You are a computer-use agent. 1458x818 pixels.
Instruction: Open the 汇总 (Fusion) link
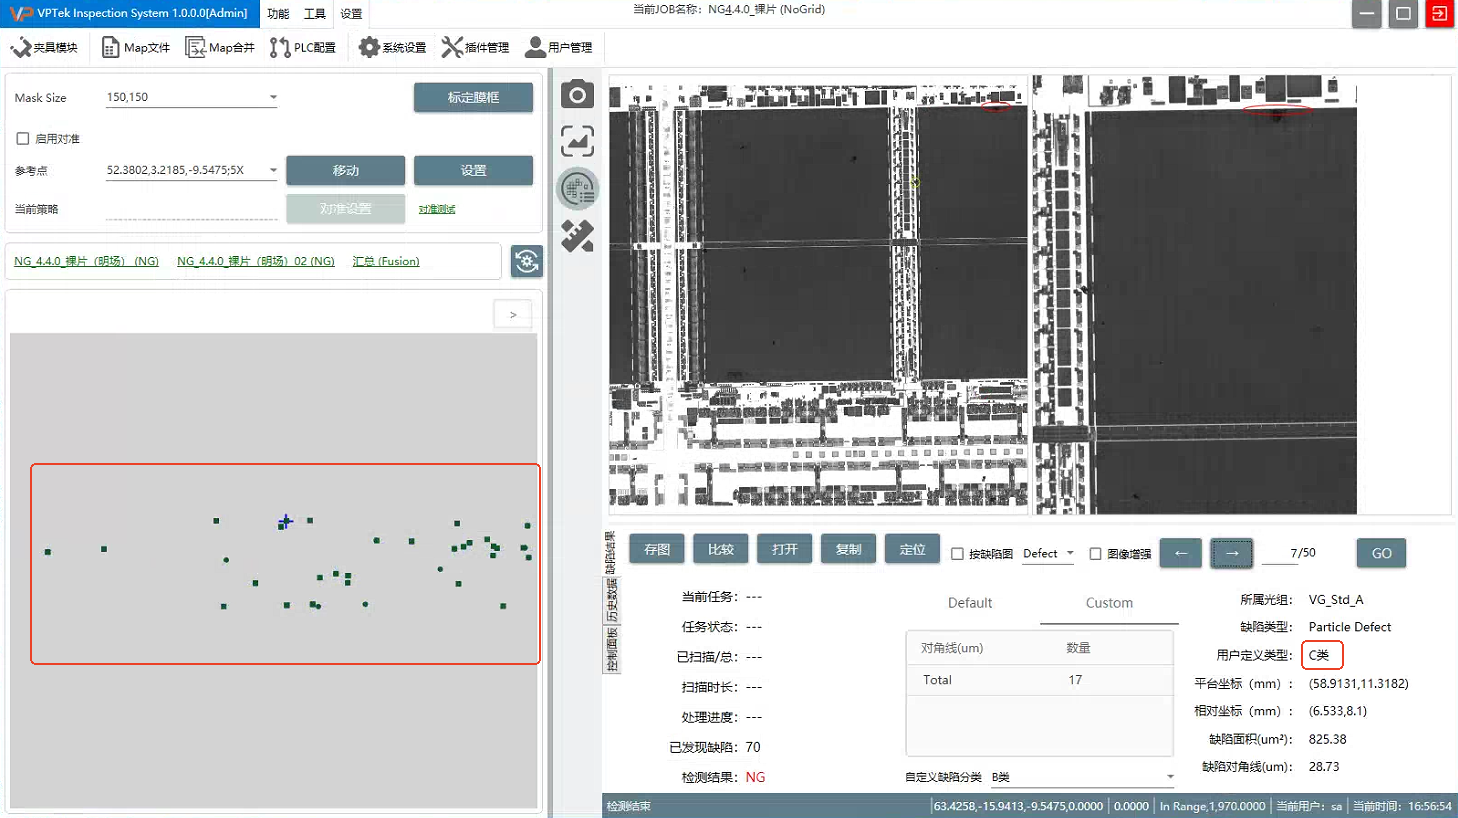click(x=386, y=261)
